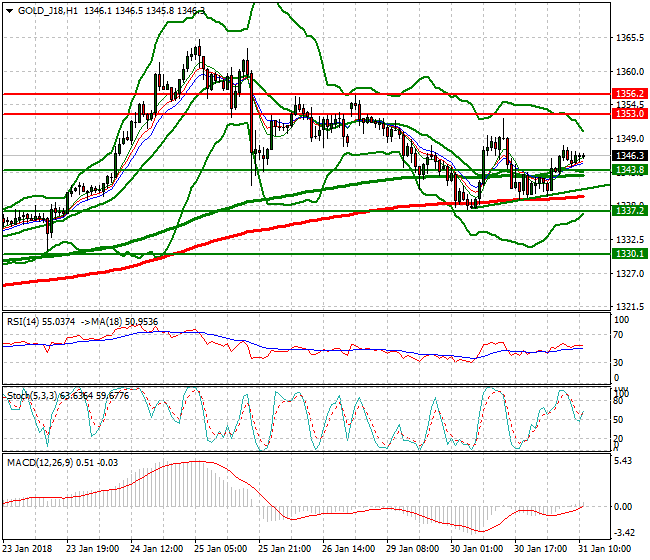Click the 1349.0 price axis value
650x560 pixels.
click(630, 138)
